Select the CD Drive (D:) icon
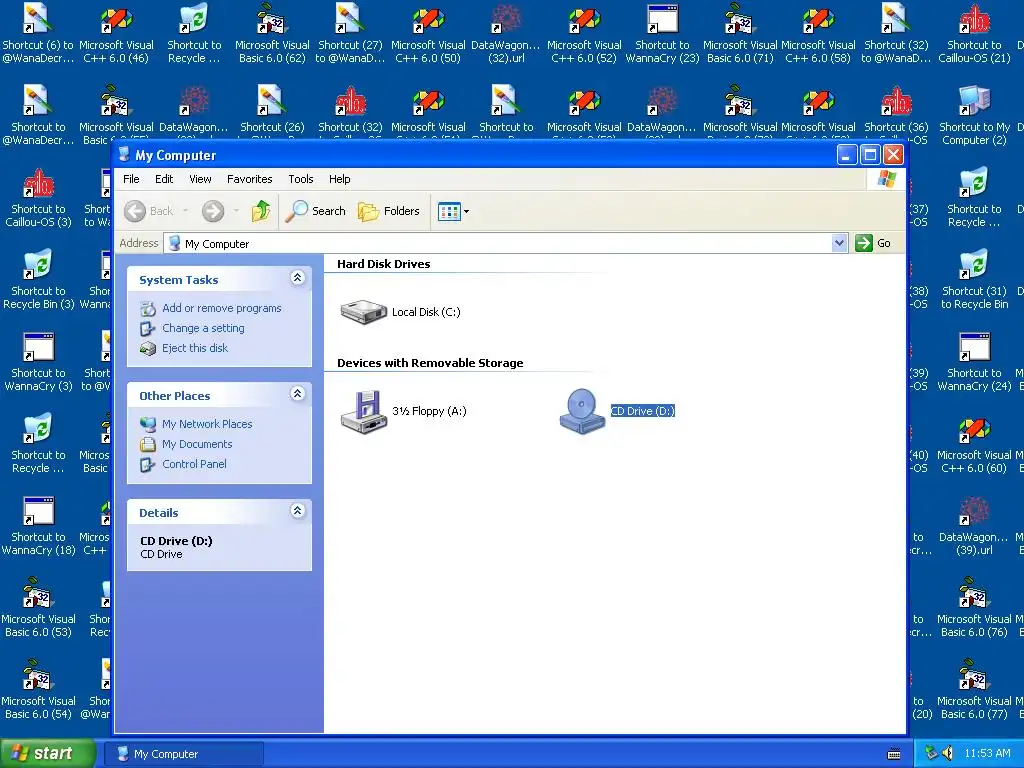The width and height of the screenshot is (1024, 768). [x=582, y=411]
